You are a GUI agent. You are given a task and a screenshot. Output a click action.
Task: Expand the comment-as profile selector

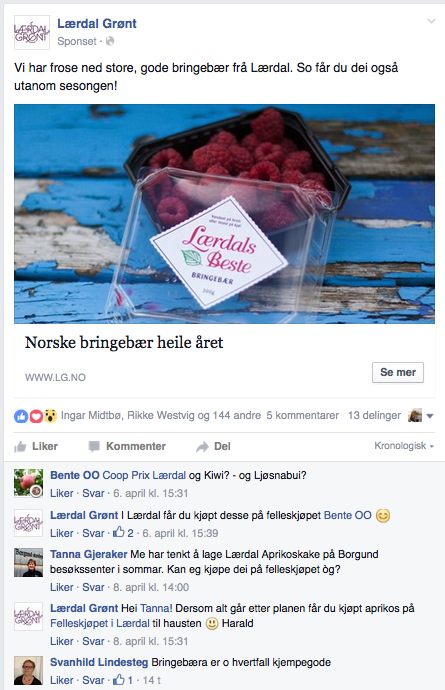point(421,415)
